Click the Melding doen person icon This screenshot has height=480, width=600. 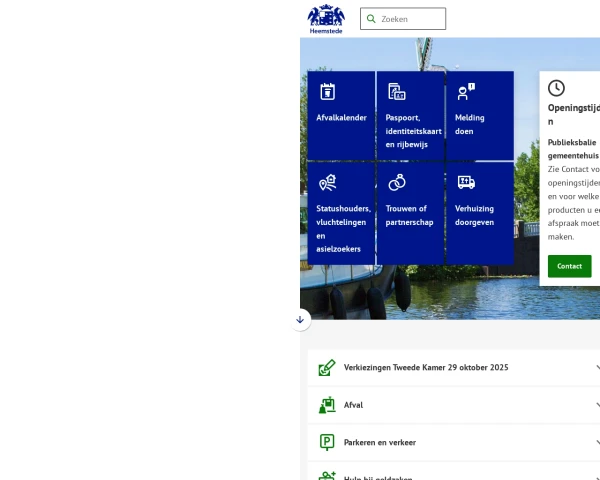tap(465, 92)
